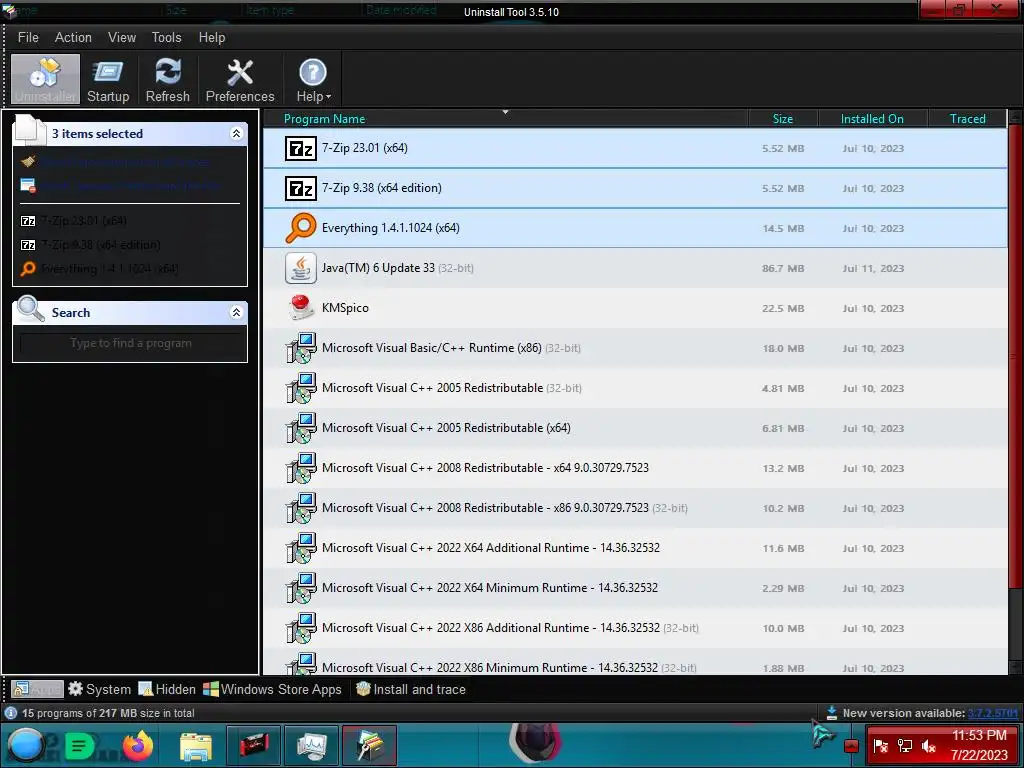Open File Explorer from the taskbar

[x=196, y=746]
